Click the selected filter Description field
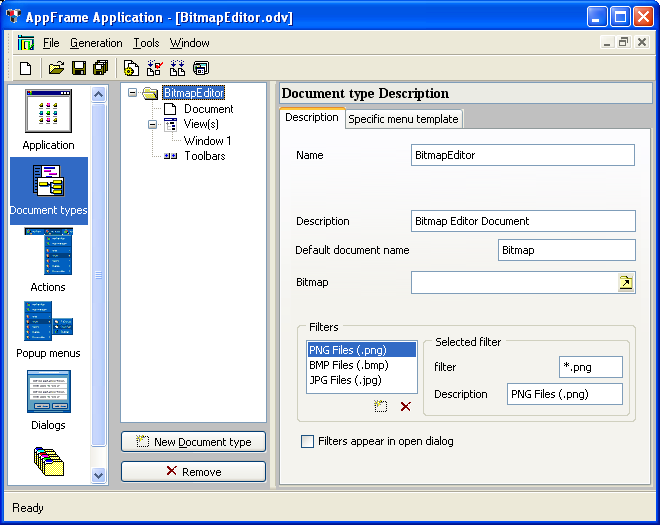This screenshot has height=525, width=660. point(564,394)
